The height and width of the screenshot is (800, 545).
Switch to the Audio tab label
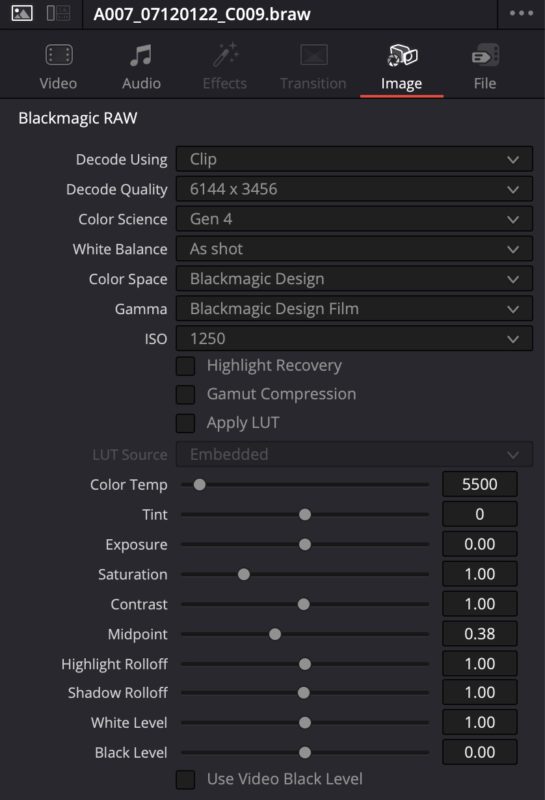tap(141, 83)
